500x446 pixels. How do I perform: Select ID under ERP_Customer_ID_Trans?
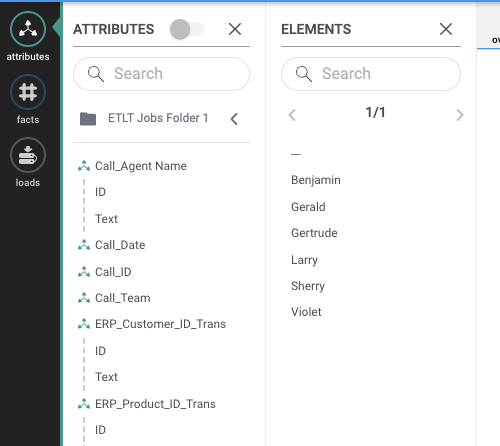click(x=100, y=351)
